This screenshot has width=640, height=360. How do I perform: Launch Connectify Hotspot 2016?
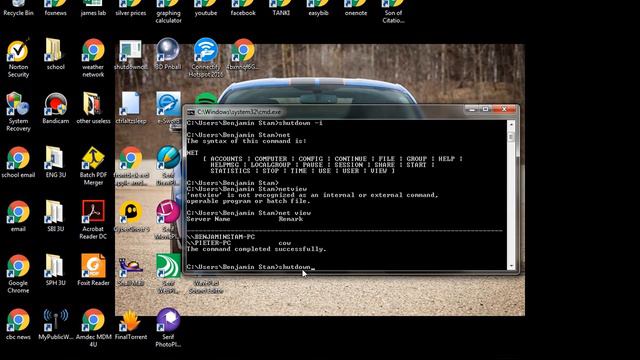(x=205, y=58)
